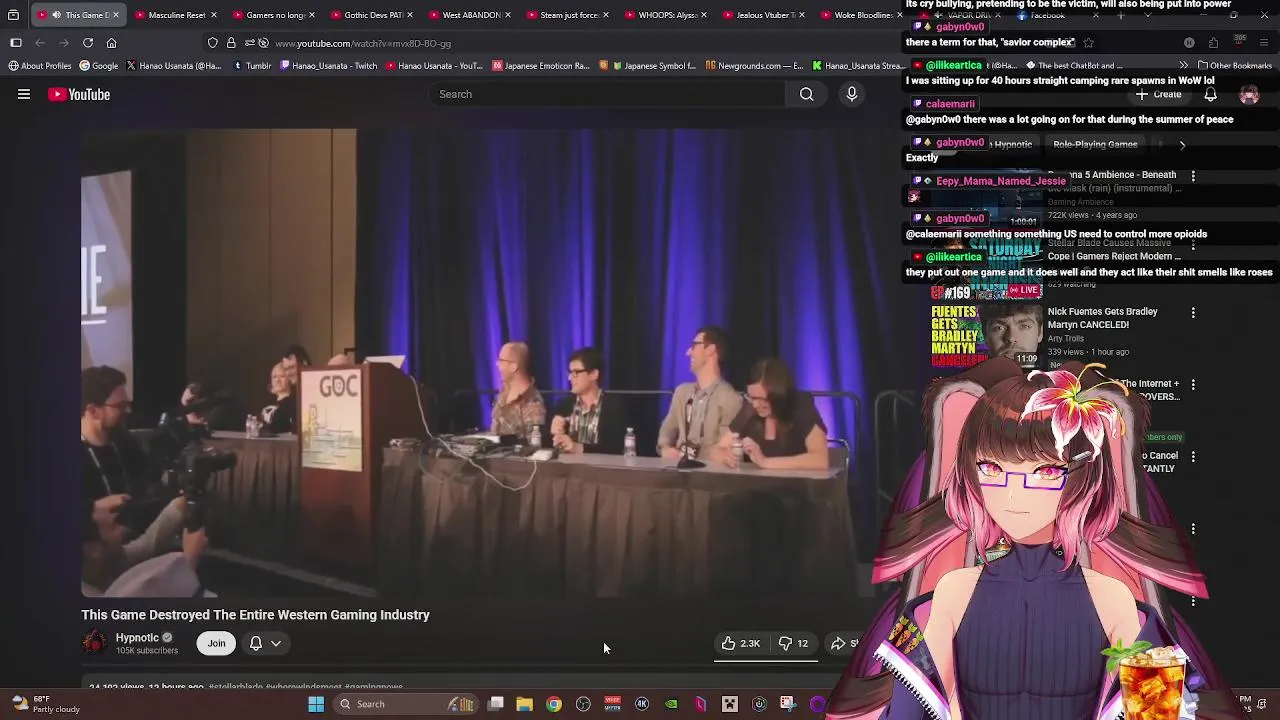Image resolution: width=1280 pixels, height=720 pixels.
Task: Open options for the Nick Fuentes video
Action: coord(1193,313)
